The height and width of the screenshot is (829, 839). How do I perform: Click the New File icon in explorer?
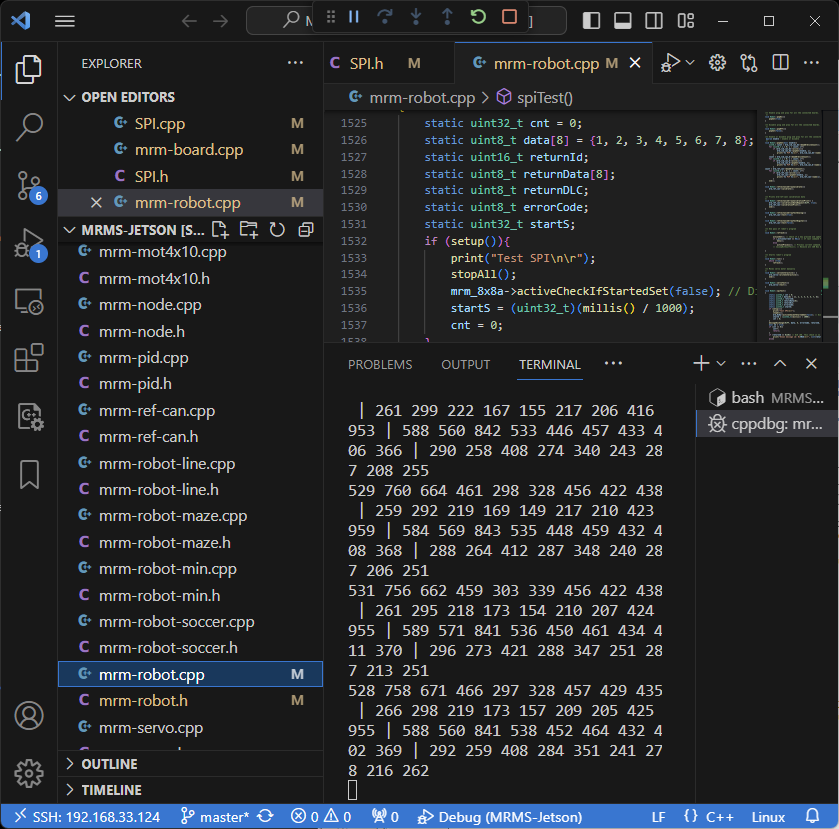[x=221, y=230]
